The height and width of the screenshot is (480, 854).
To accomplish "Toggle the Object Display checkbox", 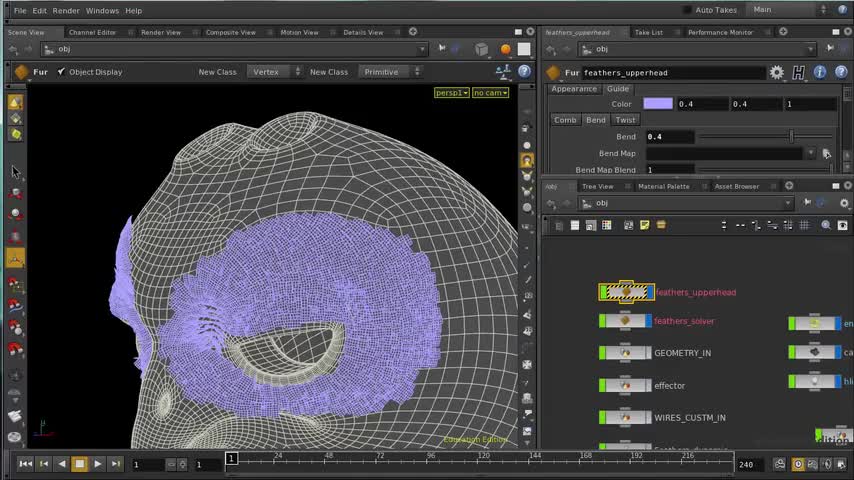I will [x=61, y=72].
